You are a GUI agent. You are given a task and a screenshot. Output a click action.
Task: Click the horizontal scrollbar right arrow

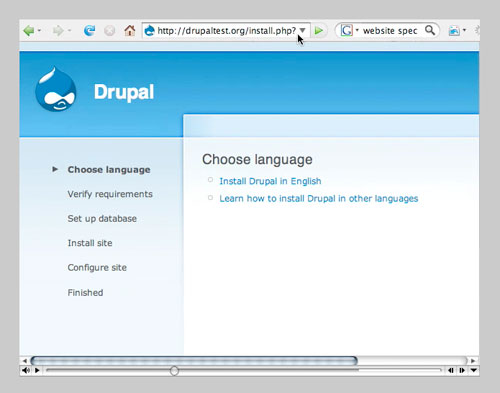coord(473,361)
